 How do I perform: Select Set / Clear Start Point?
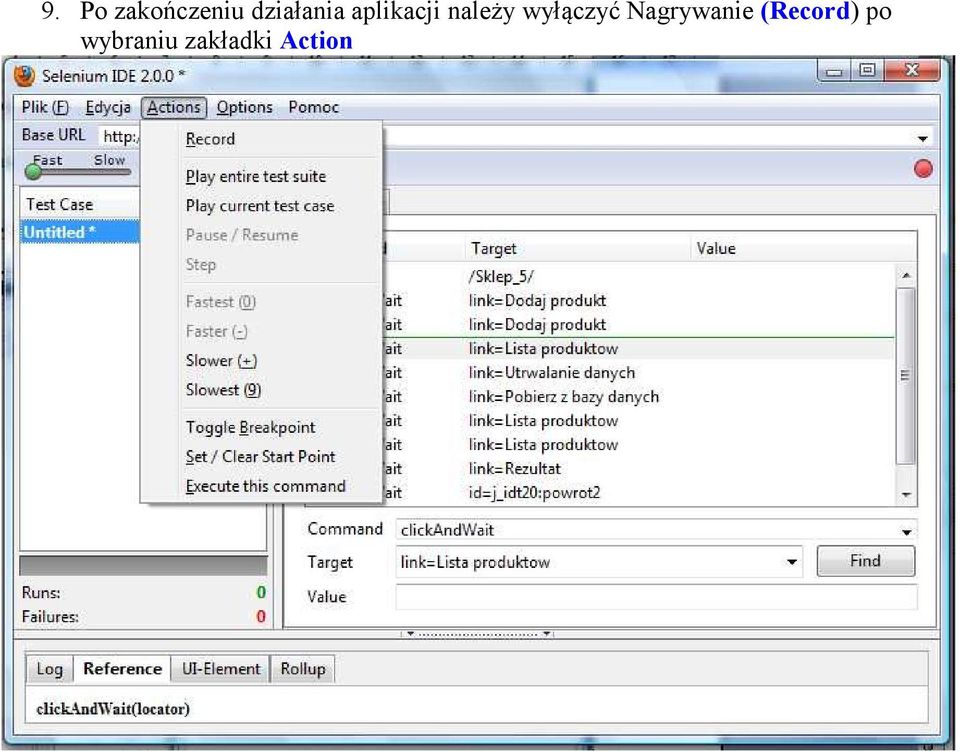(x=260, y=457)
